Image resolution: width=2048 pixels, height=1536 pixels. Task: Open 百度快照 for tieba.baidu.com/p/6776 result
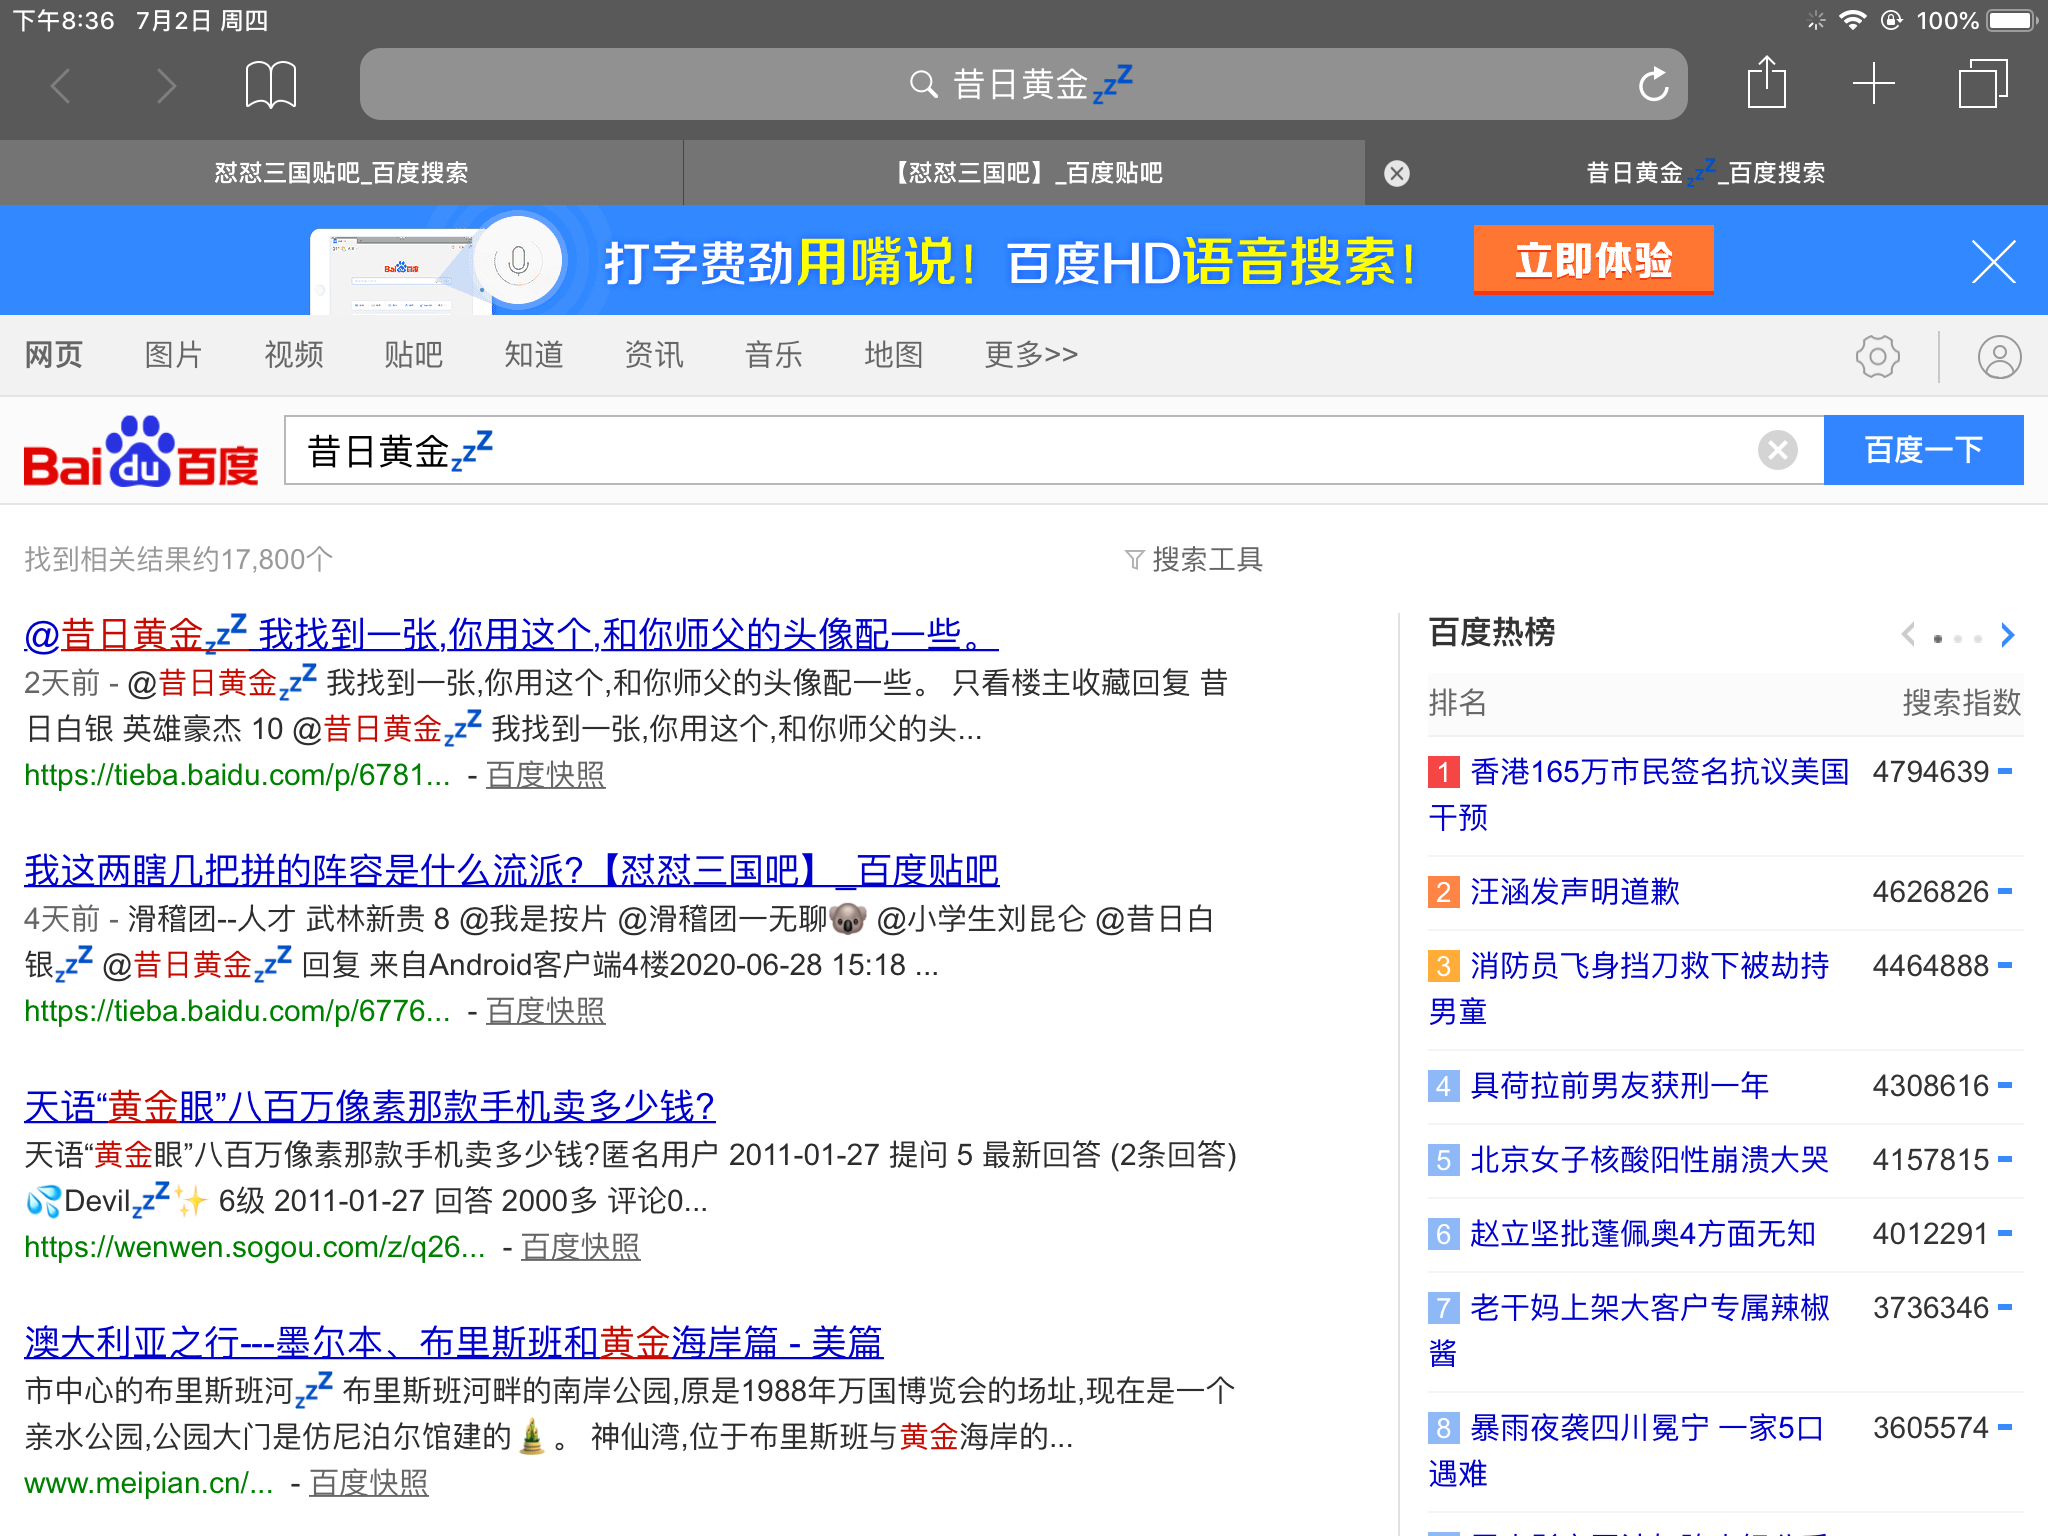point(545,1011)
